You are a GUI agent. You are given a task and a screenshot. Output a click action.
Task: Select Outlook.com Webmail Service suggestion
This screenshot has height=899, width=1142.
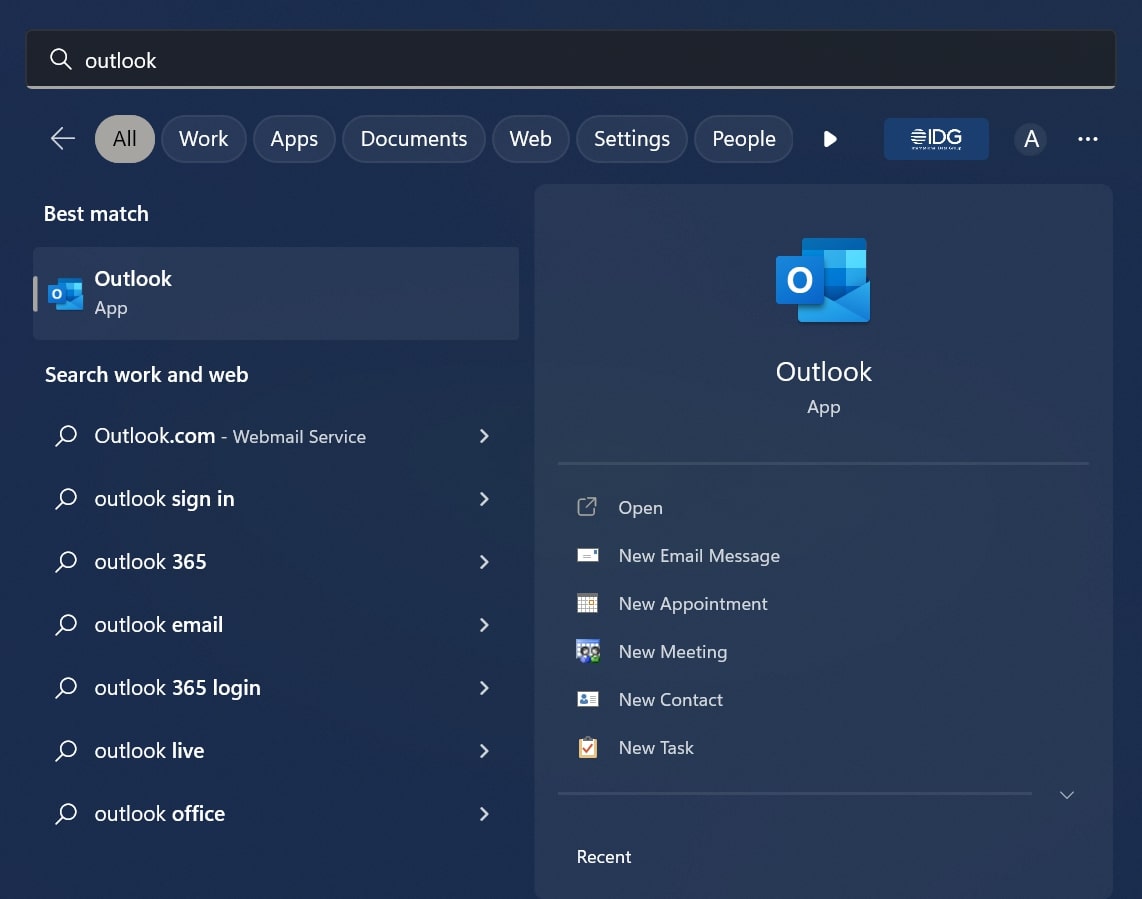coord(276,436)
